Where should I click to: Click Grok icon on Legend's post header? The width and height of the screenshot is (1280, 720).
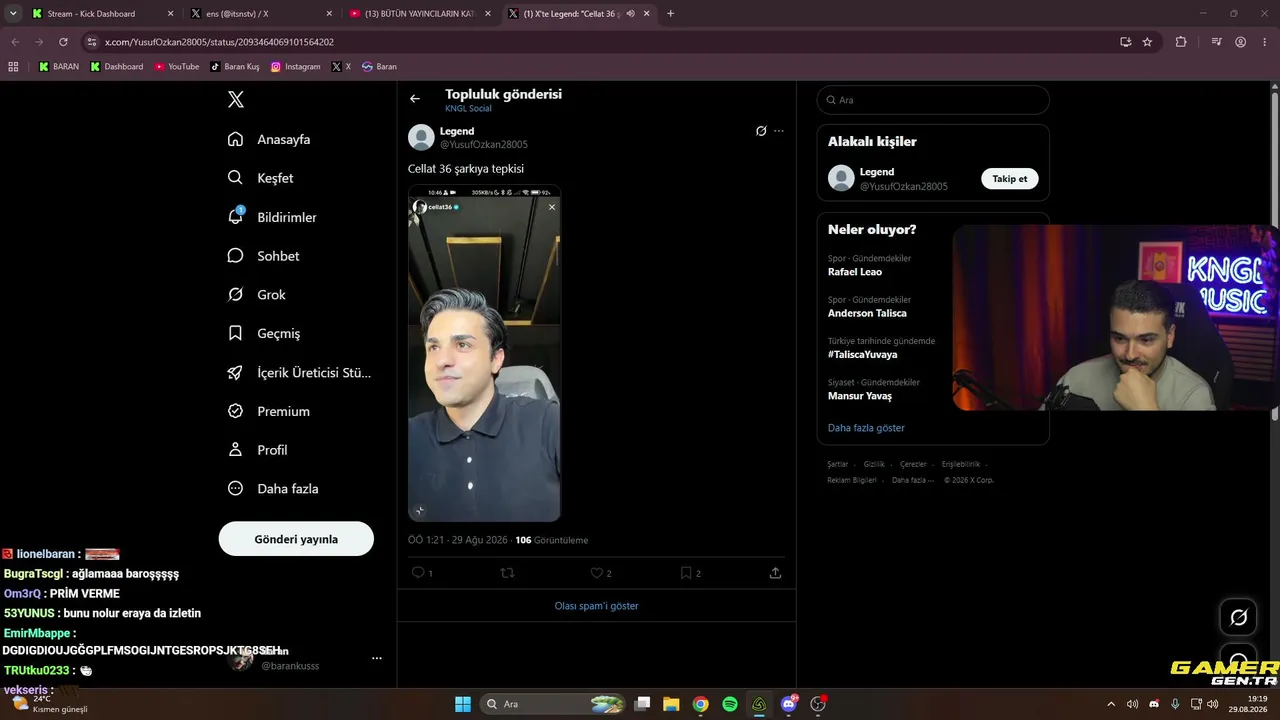[761, 131]
